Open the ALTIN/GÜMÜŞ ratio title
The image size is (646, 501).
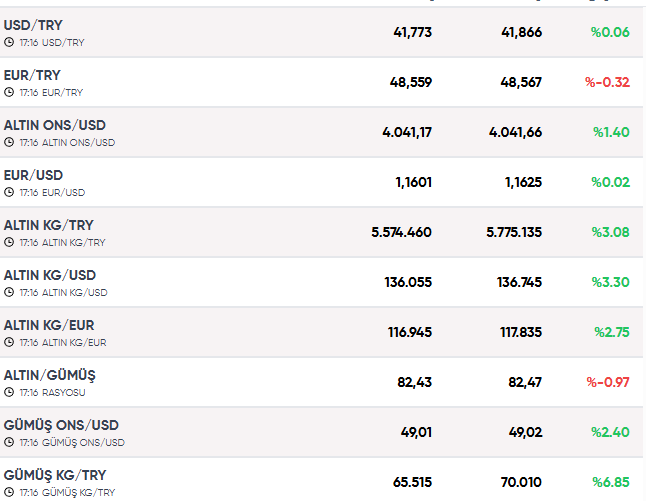click(49, 375)
